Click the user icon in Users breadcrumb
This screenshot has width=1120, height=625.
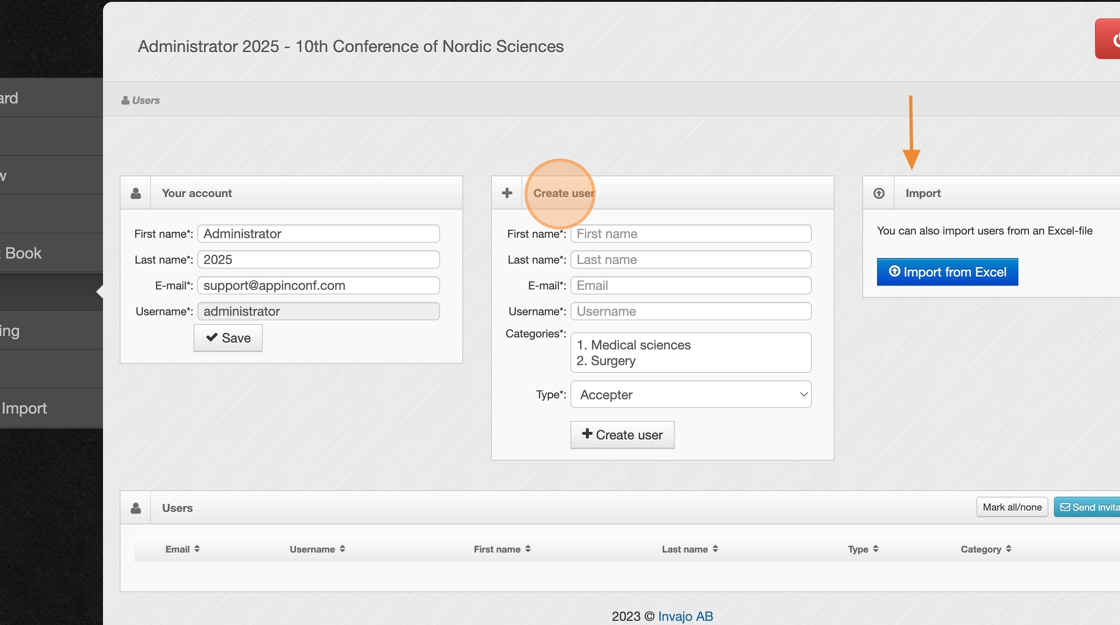point(125,100)
